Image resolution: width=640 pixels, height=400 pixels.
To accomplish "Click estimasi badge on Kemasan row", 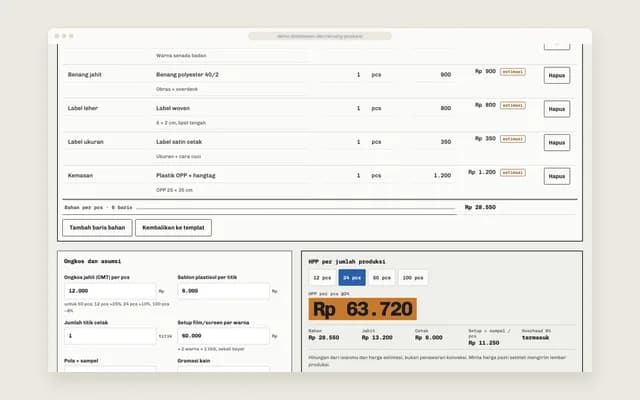I will pos(513,173).
